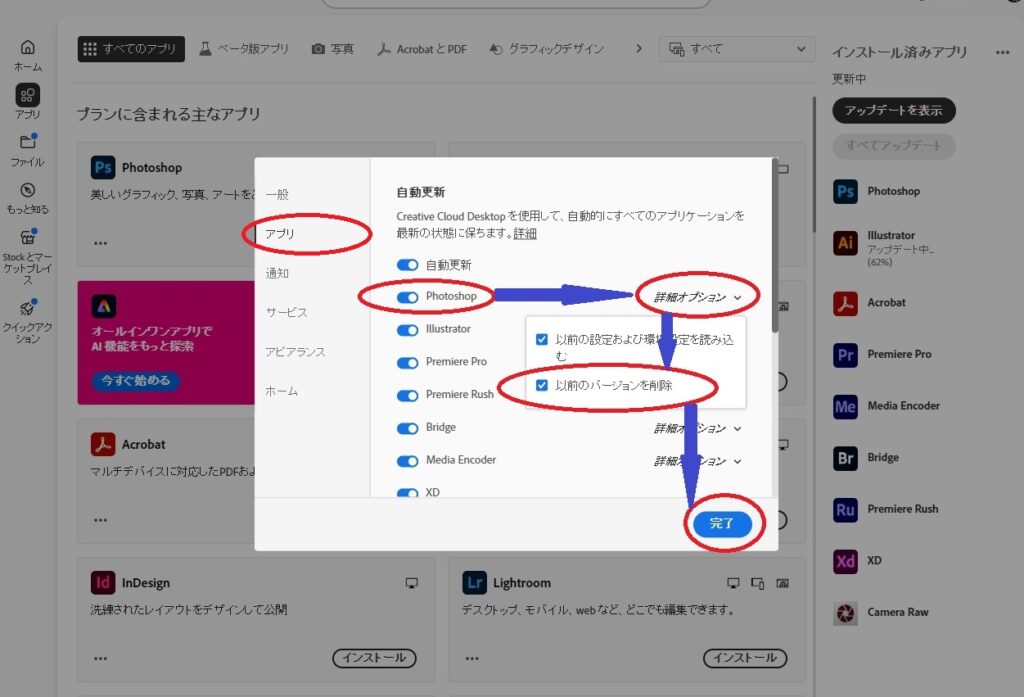Open the three-dot menu on Acrobat card
This screenshot has height=697, width=1024.
coord(100,520)
